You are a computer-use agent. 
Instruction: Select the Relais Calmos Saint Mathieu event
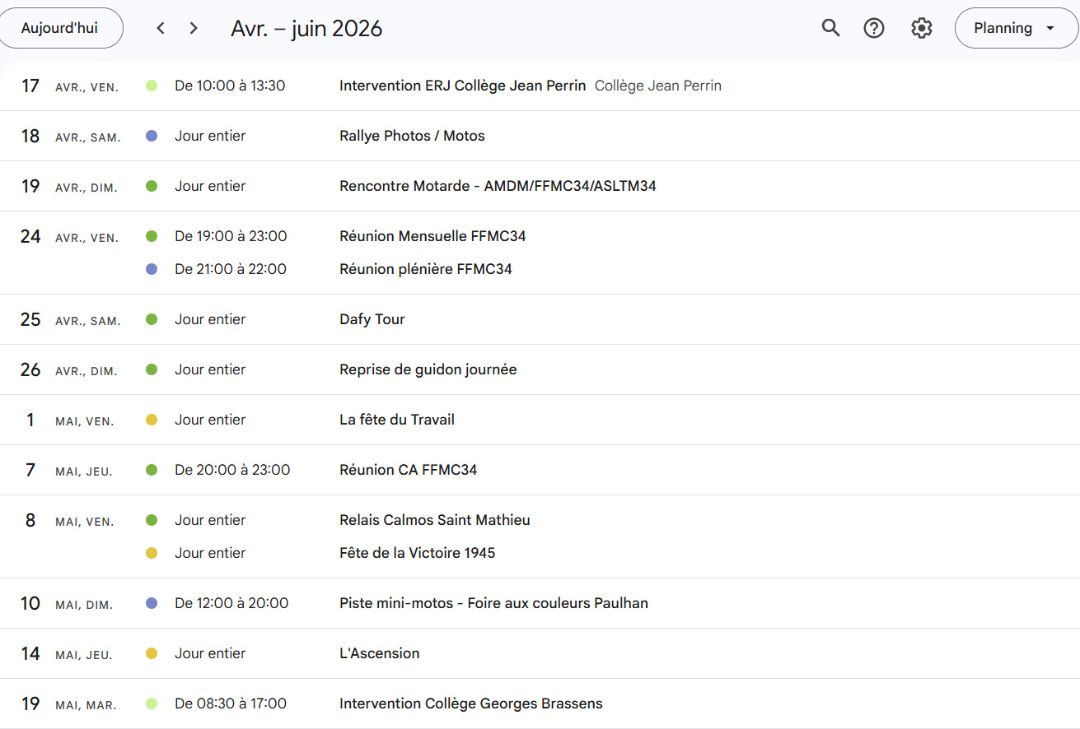(x=434, y=520)
